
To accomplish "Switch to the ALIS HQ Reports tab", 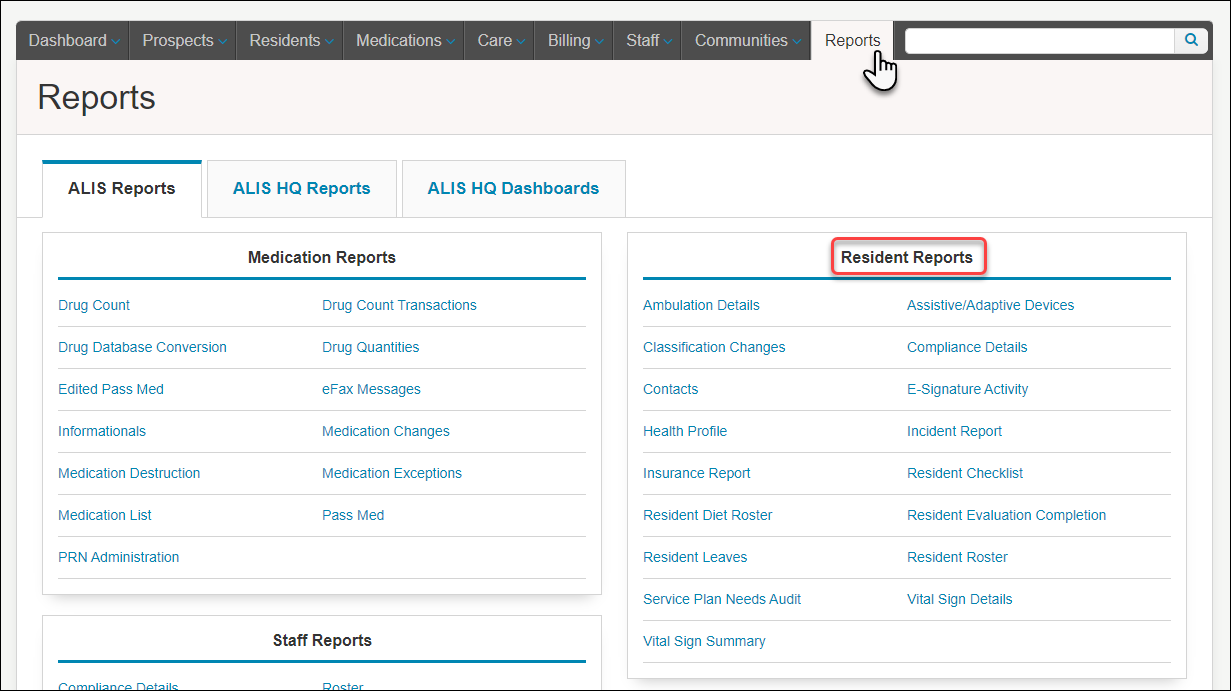I will [301, 188].
